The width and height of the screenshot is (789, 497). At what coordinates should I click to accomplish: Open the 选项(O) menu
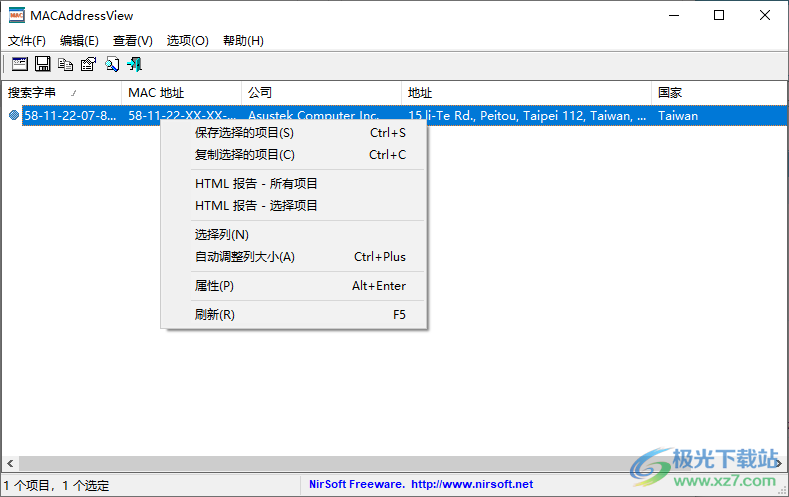tap(187, 41)
